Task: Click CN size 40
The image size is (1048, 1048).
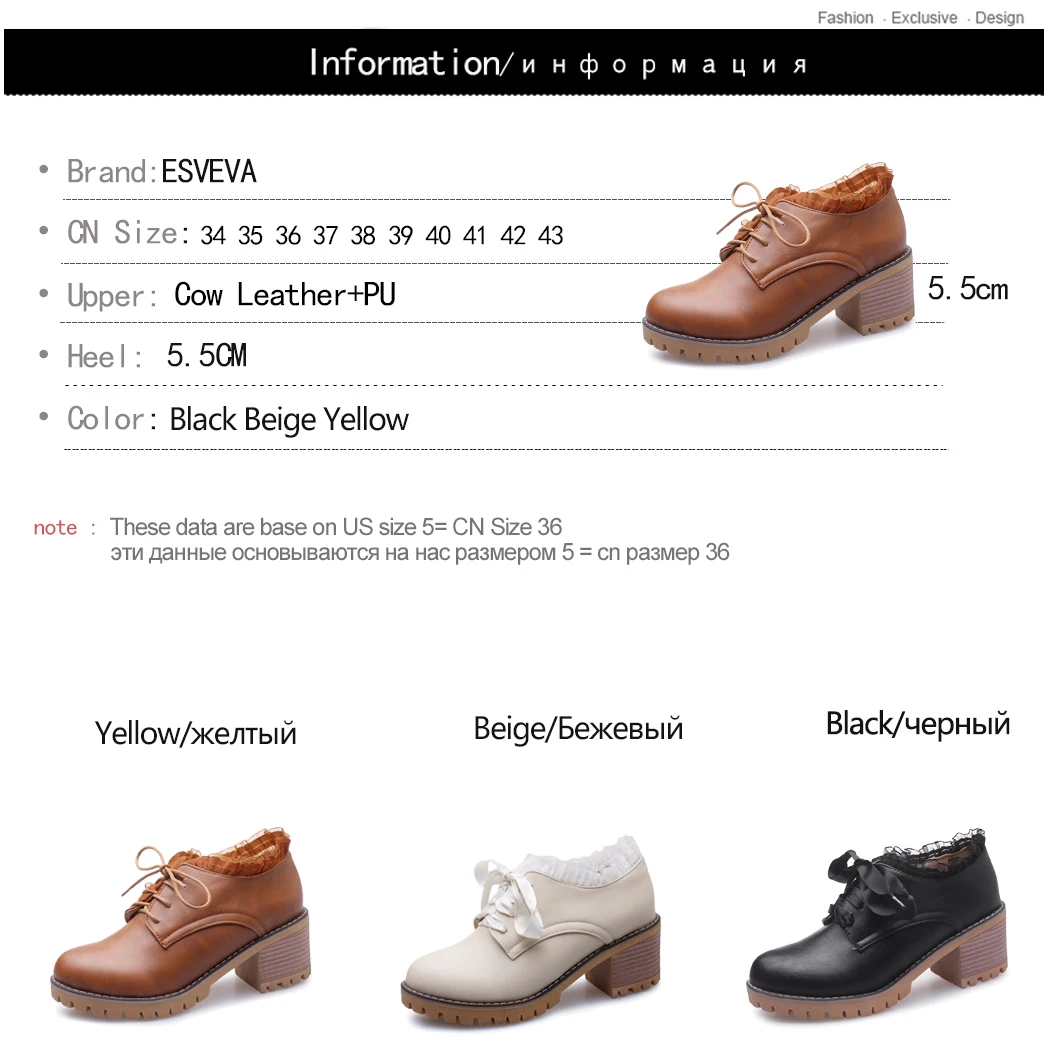Action: pyautogui.click(x=438, y=235)
